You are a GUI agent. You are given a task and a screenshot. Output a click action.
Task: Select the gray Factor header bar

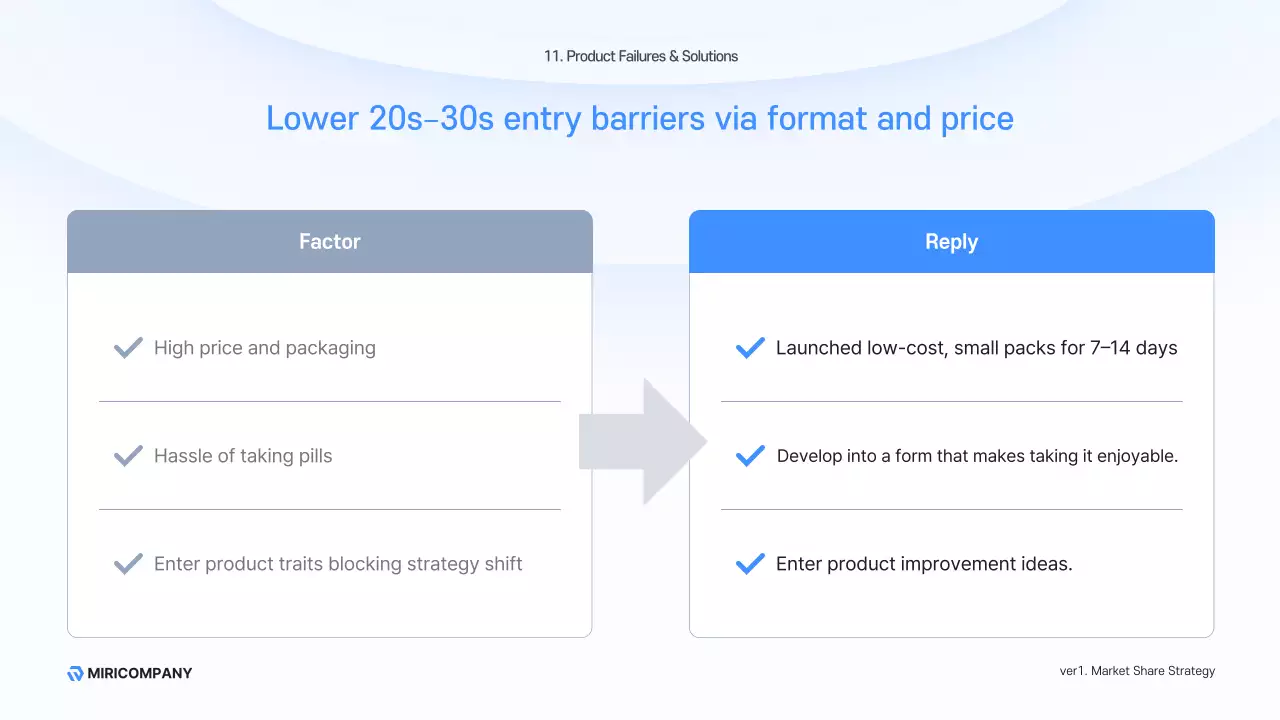pyautogui.click(x=330, y=242)
